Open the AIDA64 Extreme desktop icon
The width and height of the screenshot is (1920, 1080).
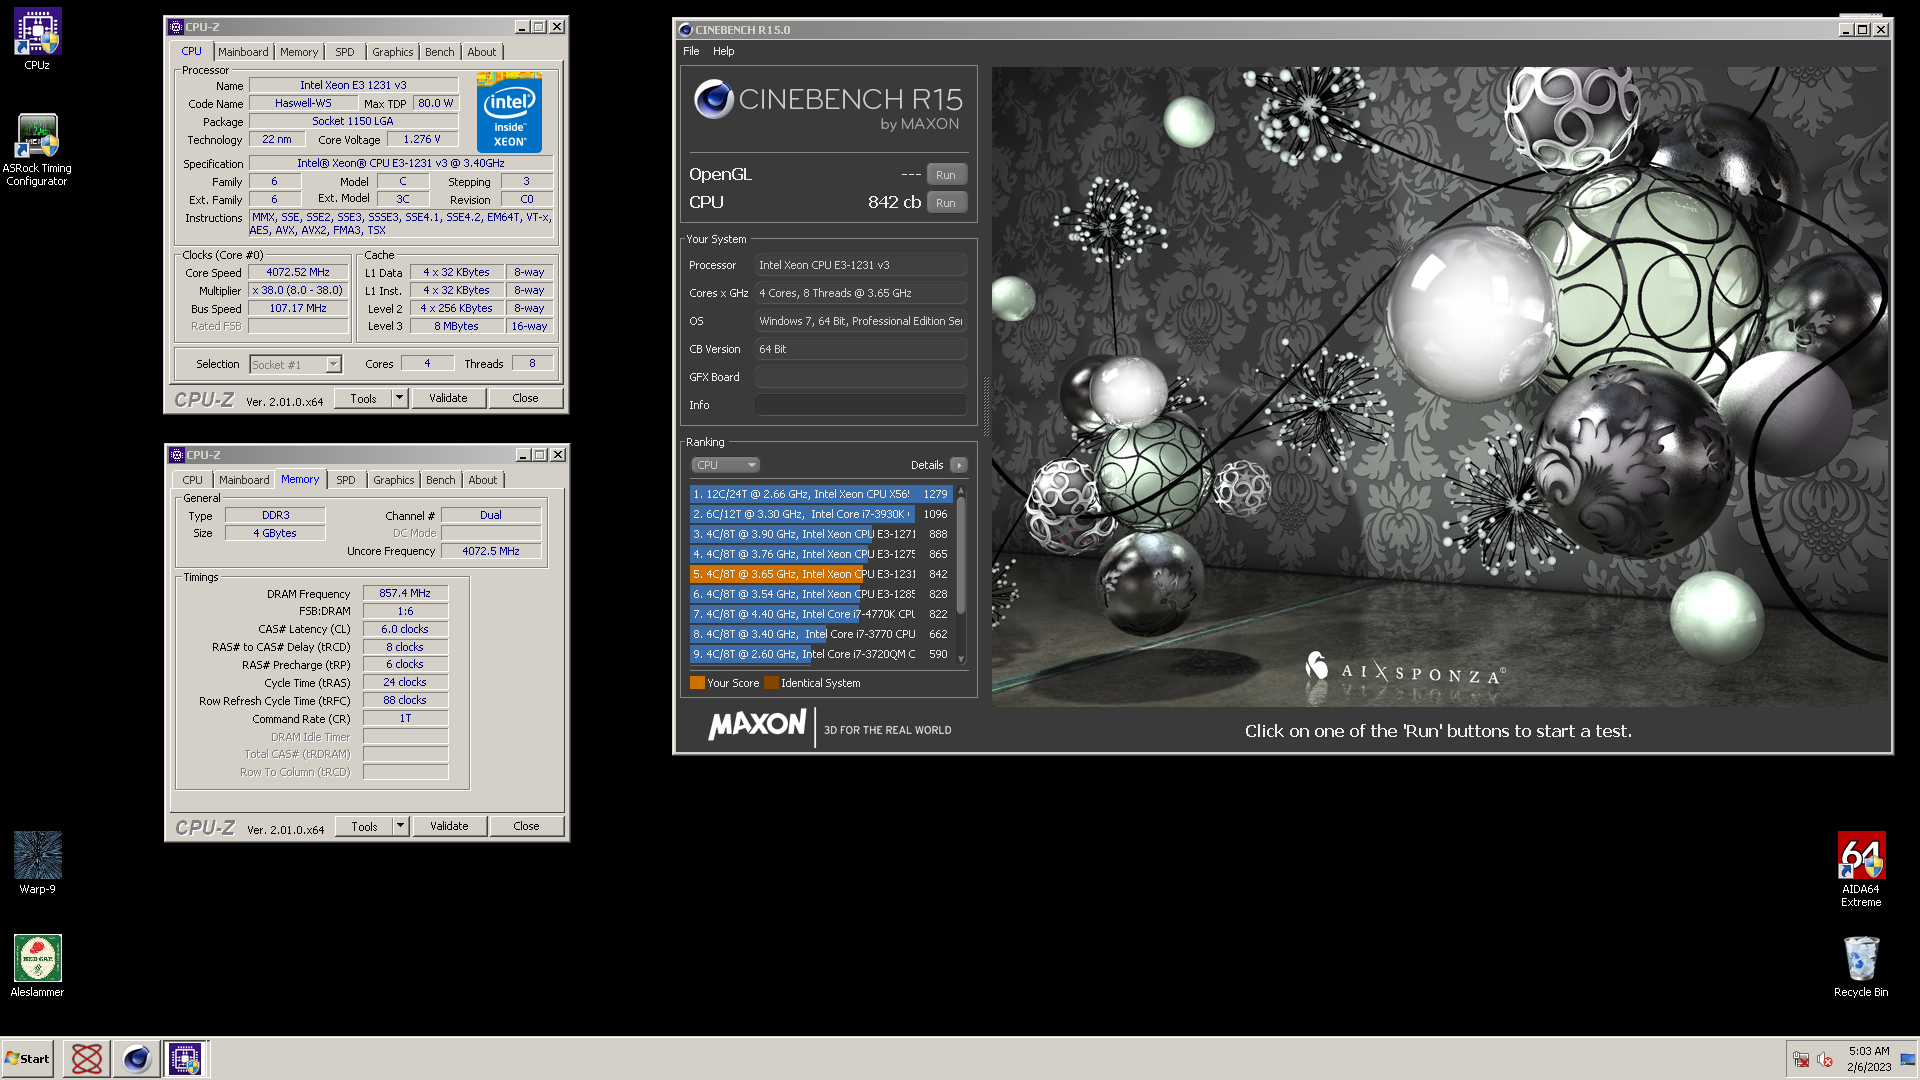[x=1861, y=870]
